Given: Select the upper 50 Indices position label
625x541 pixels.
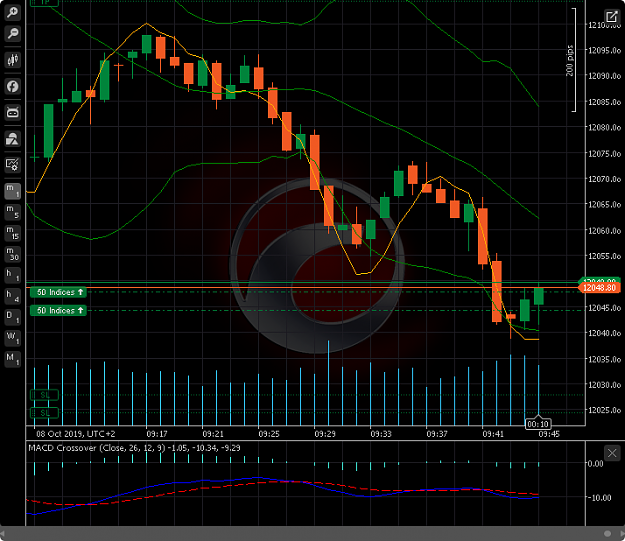Looking at the screenshot, I should tap(59, 292).
